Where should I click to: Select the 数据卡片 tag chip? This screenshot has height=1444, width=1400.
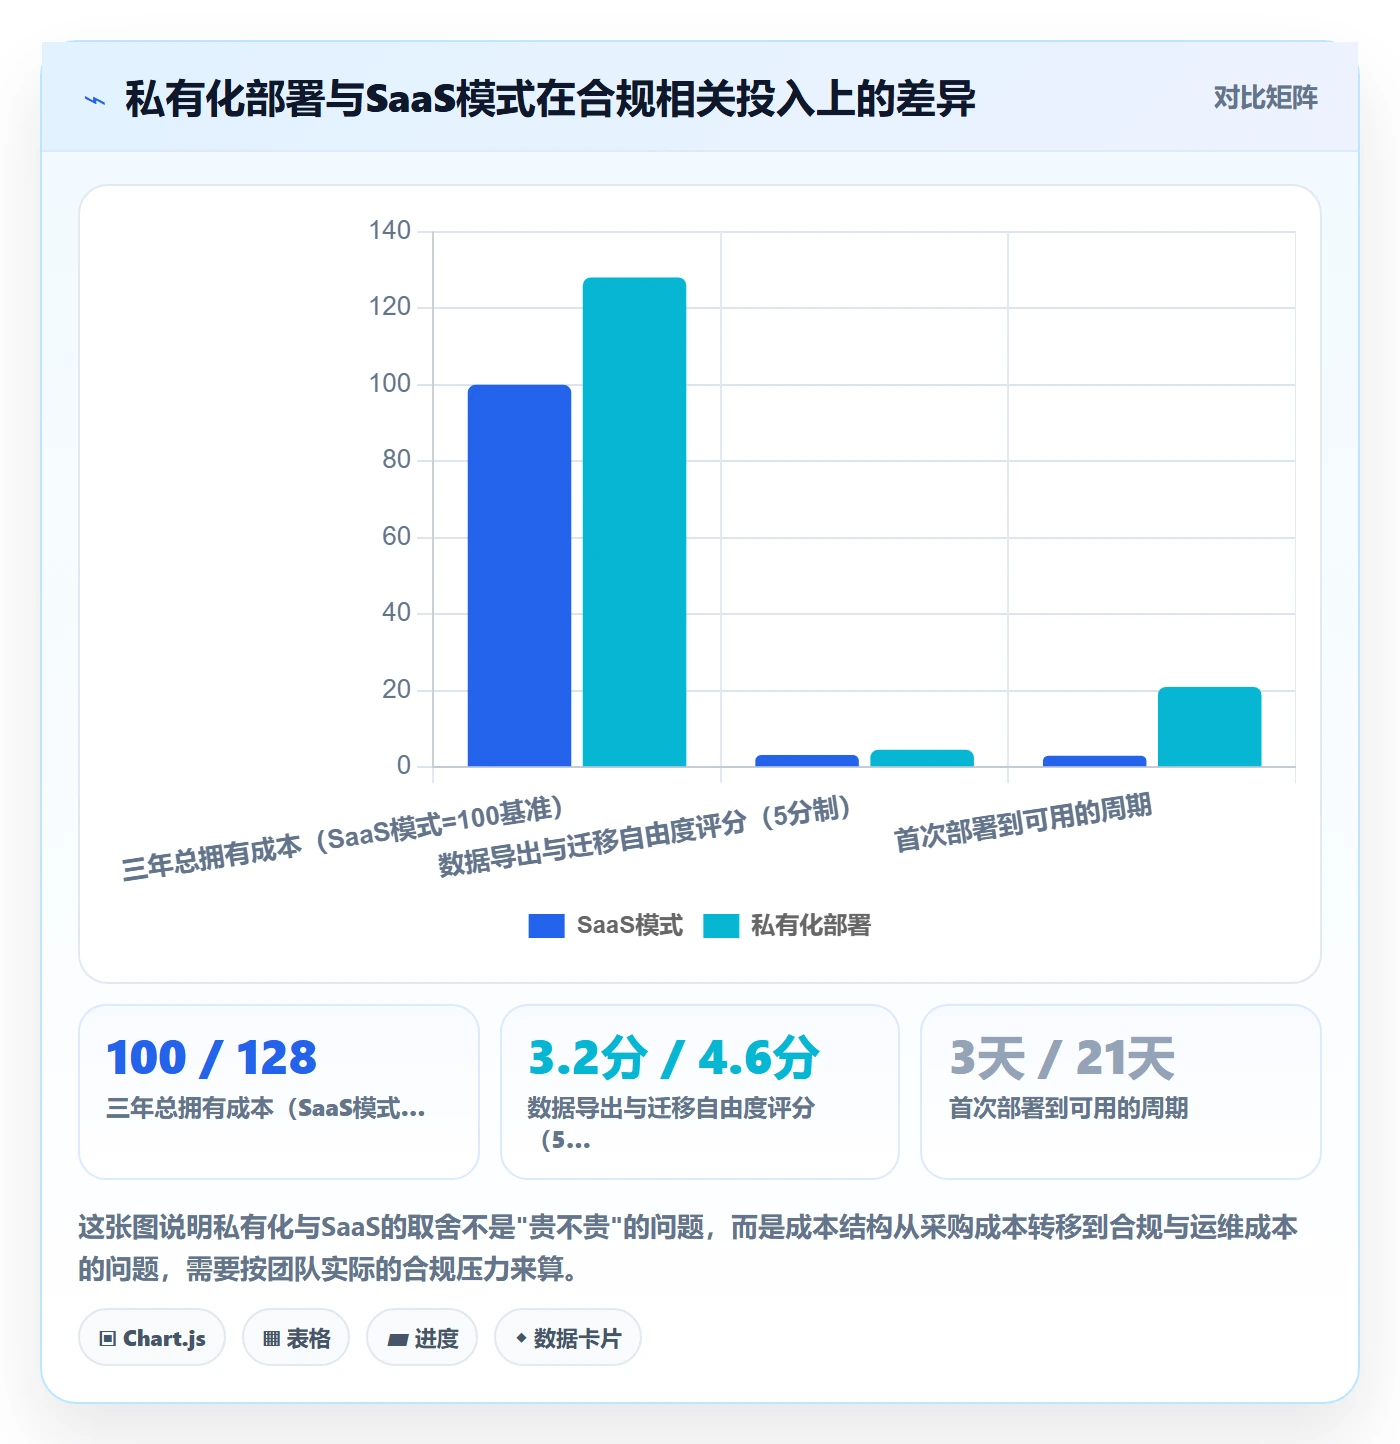tap(568, 1338)
